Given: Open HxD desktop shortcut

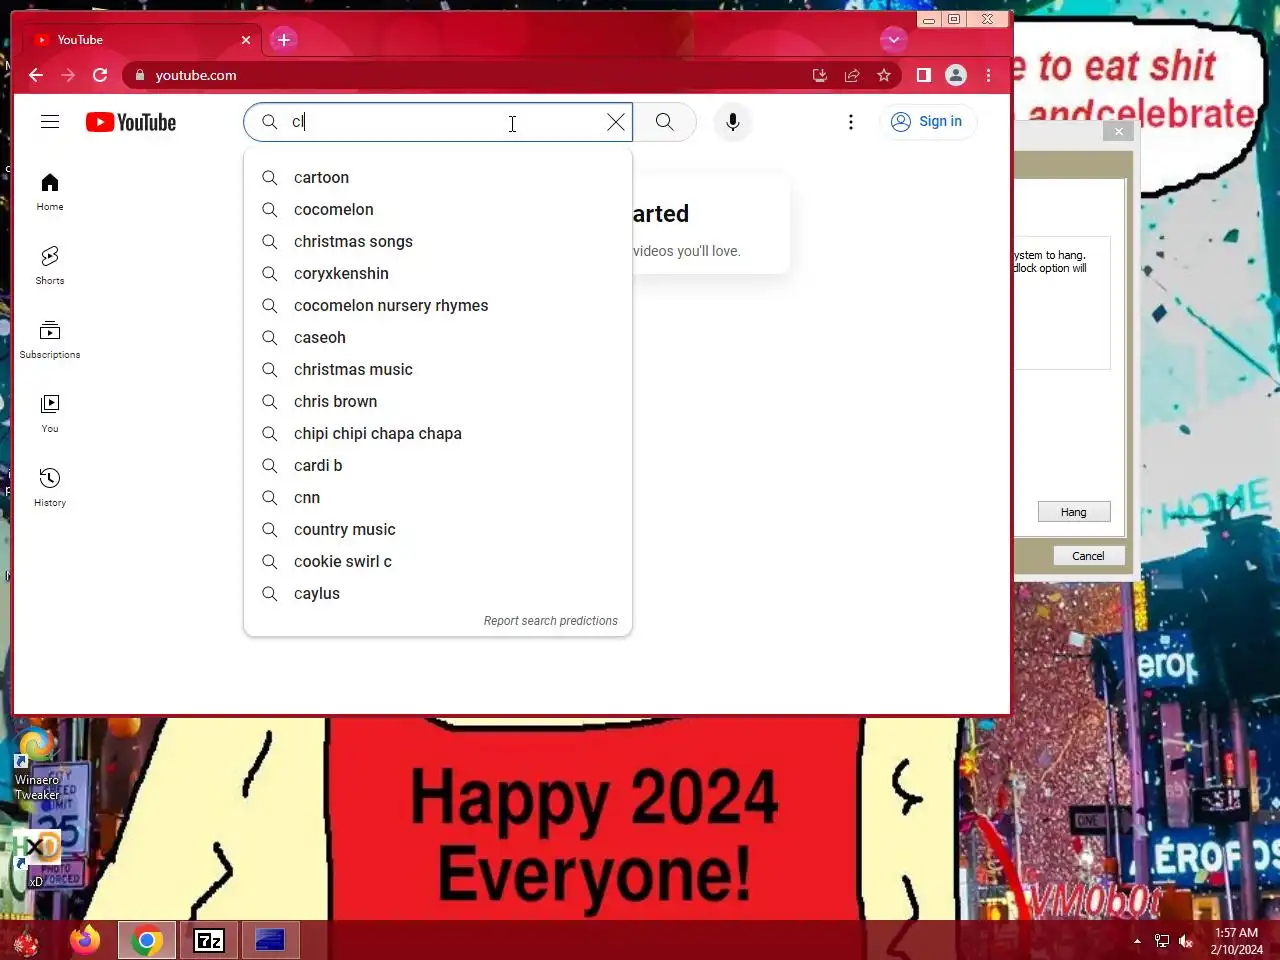Looking at the screenshot, I should tap(36, 858).
